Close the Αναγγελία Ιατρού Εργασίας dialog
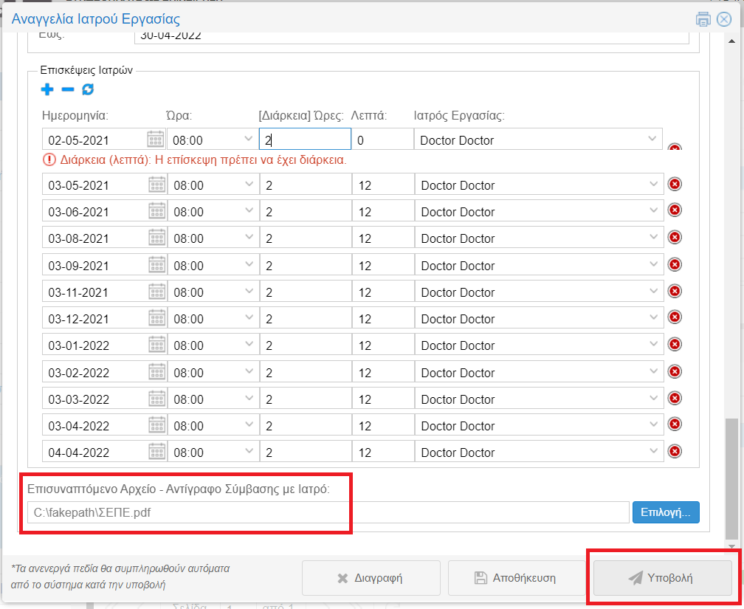 724,19
